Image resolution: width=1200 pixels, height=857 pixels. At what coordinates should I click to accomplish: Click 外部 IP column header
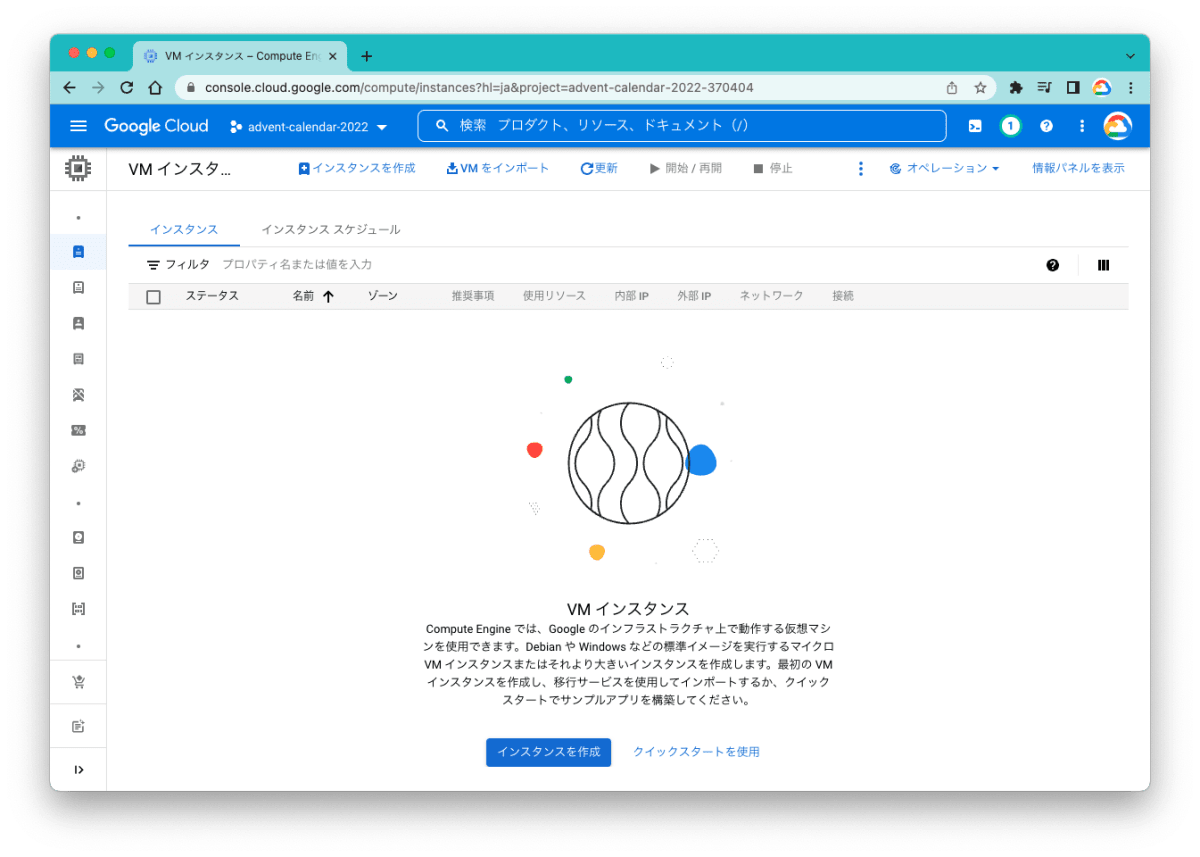[x=694, y=296]
